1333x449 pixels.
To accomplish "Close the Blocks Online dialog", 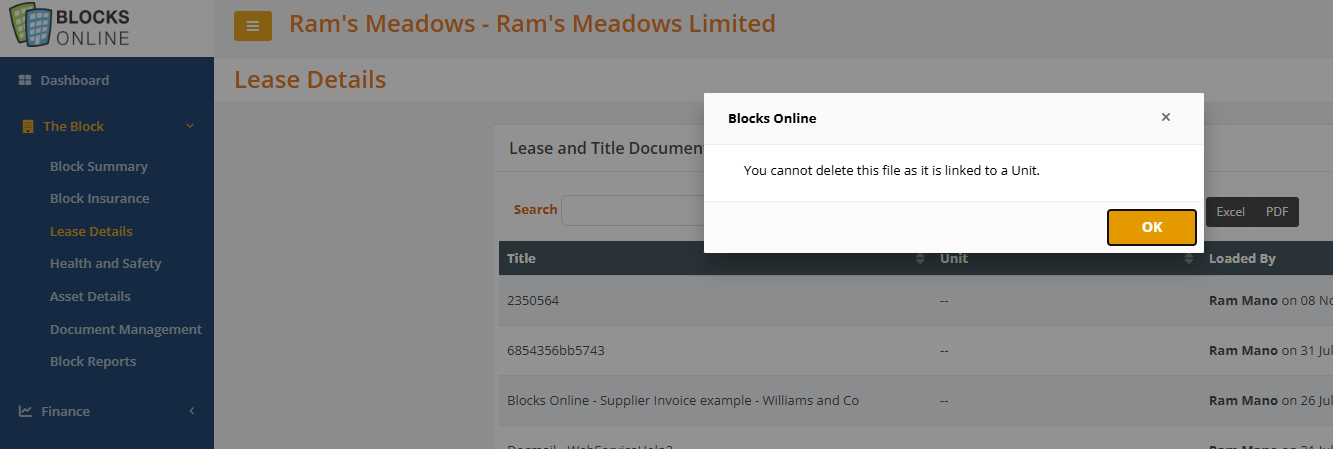I will click(x=1165, y=117).
